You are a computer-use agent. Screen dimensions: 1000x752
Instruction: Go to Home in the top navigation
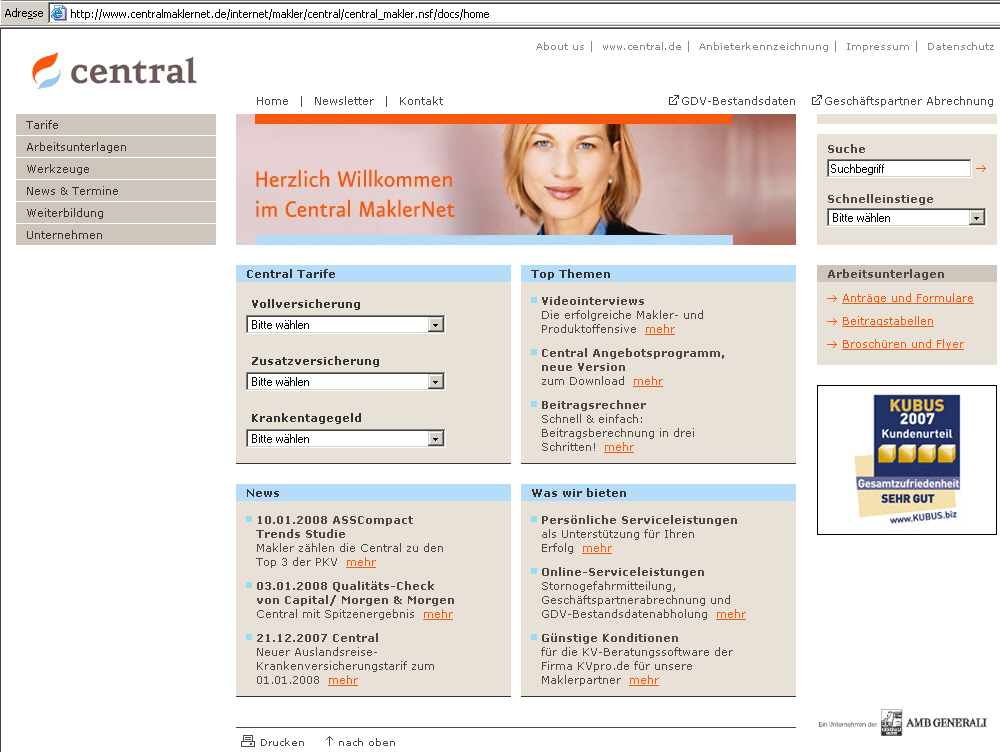click(272, 101)
